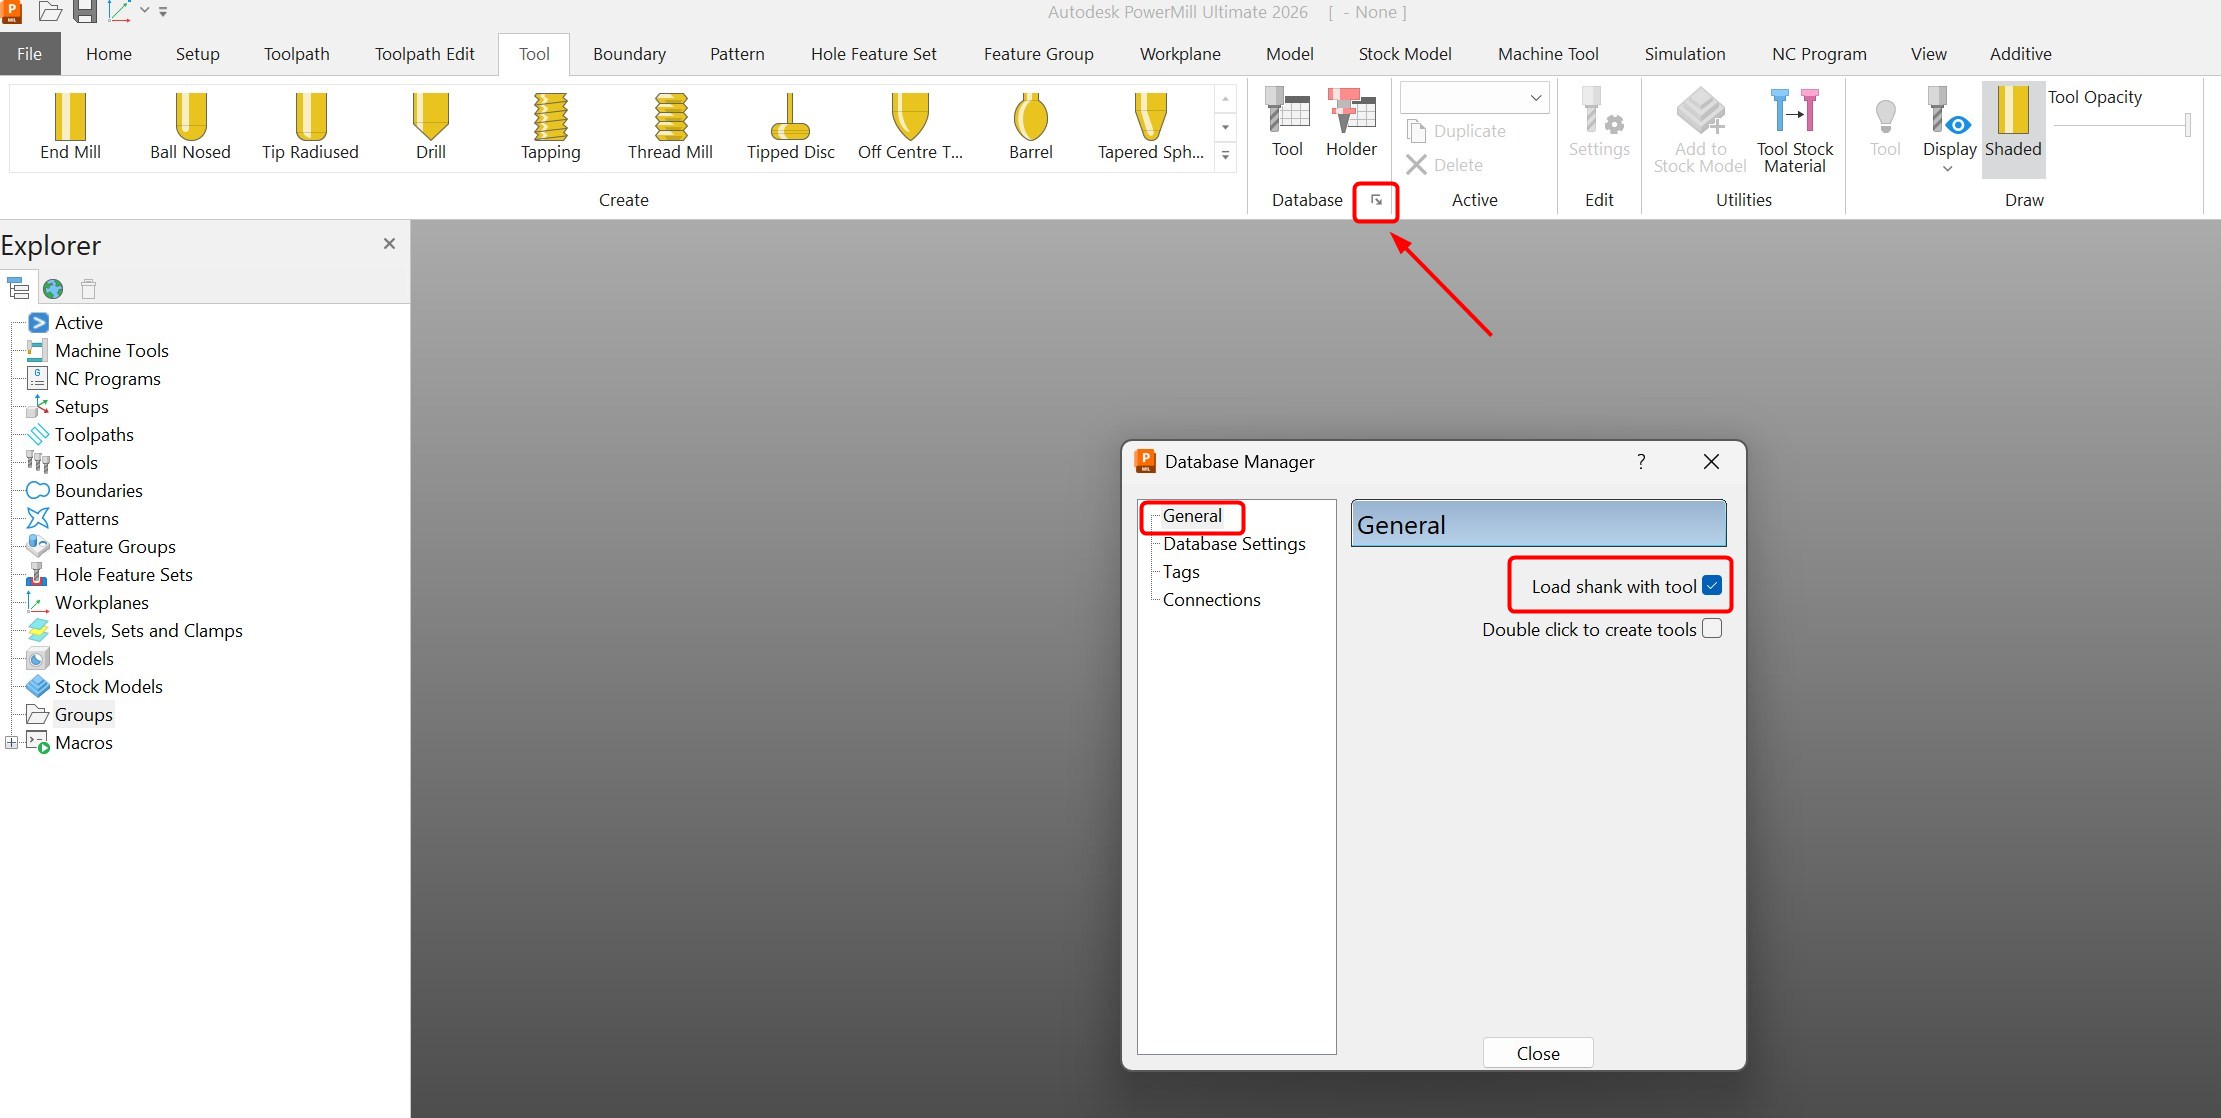Open the Tool database search
This screenshot has width=2221, height=1118.
(x=1287, y=123)
